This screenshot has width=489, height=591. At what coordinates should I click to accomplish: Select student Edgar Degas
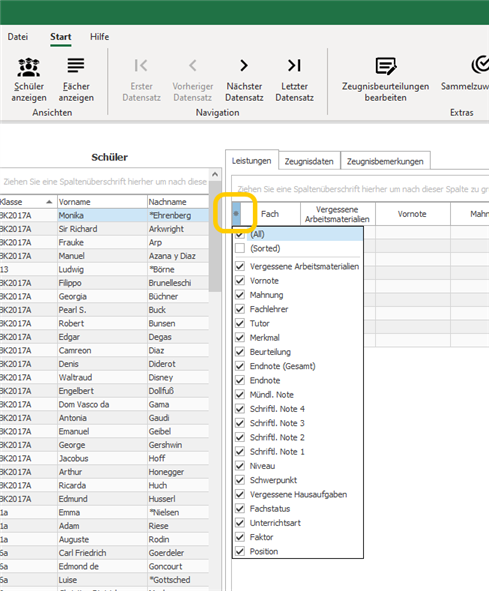coord(104,337)
